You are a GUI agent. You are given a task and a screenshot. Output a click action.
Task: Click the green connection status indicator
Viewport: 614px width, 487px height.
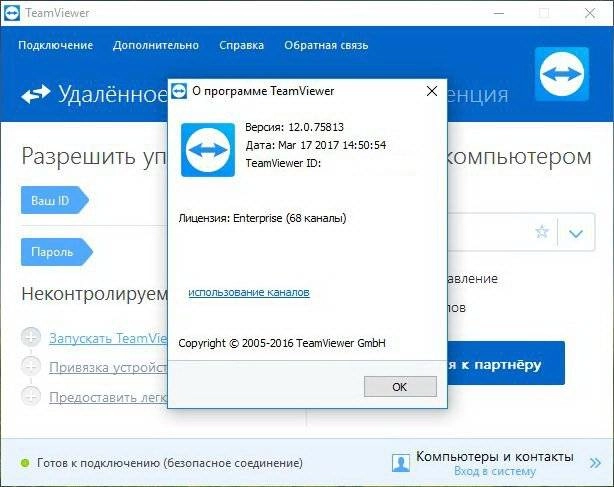point(25,463)
